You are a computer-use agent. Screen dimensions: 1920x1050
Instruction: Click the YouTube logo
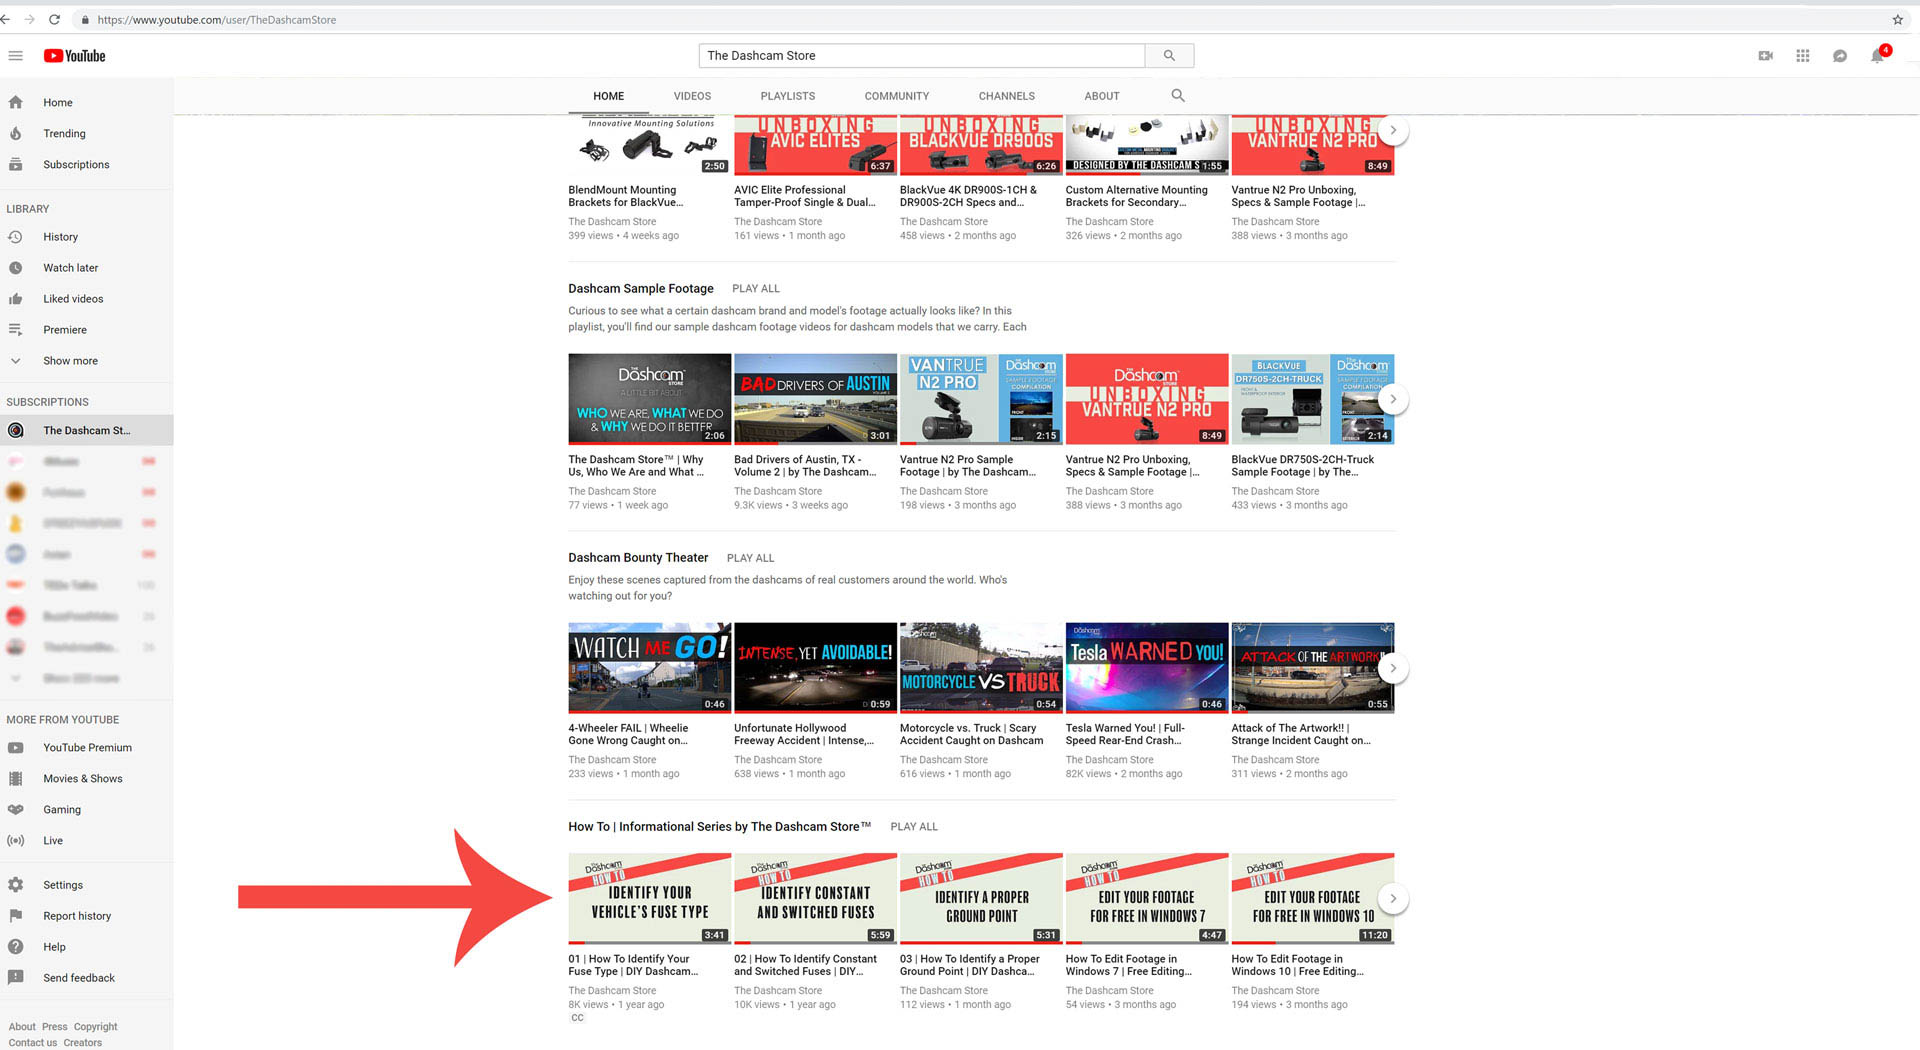click(x=75, y=56)
